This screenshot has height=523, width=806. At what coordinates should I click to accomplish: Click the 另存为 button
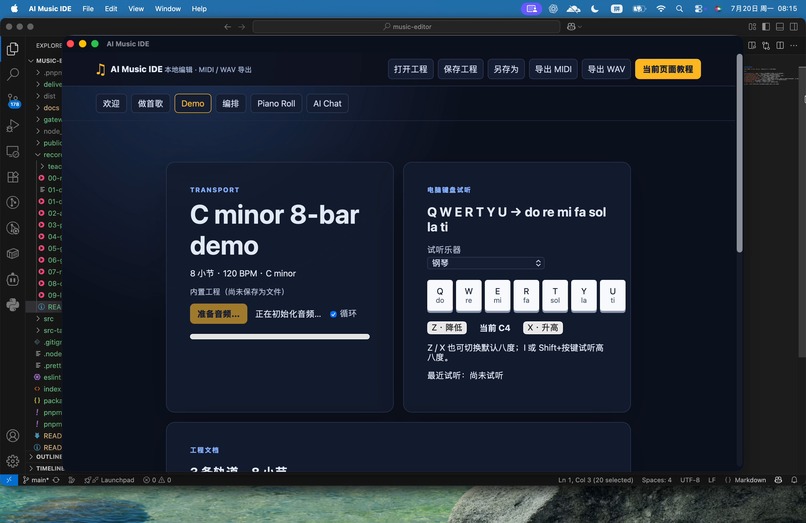[x=506, y=69]
